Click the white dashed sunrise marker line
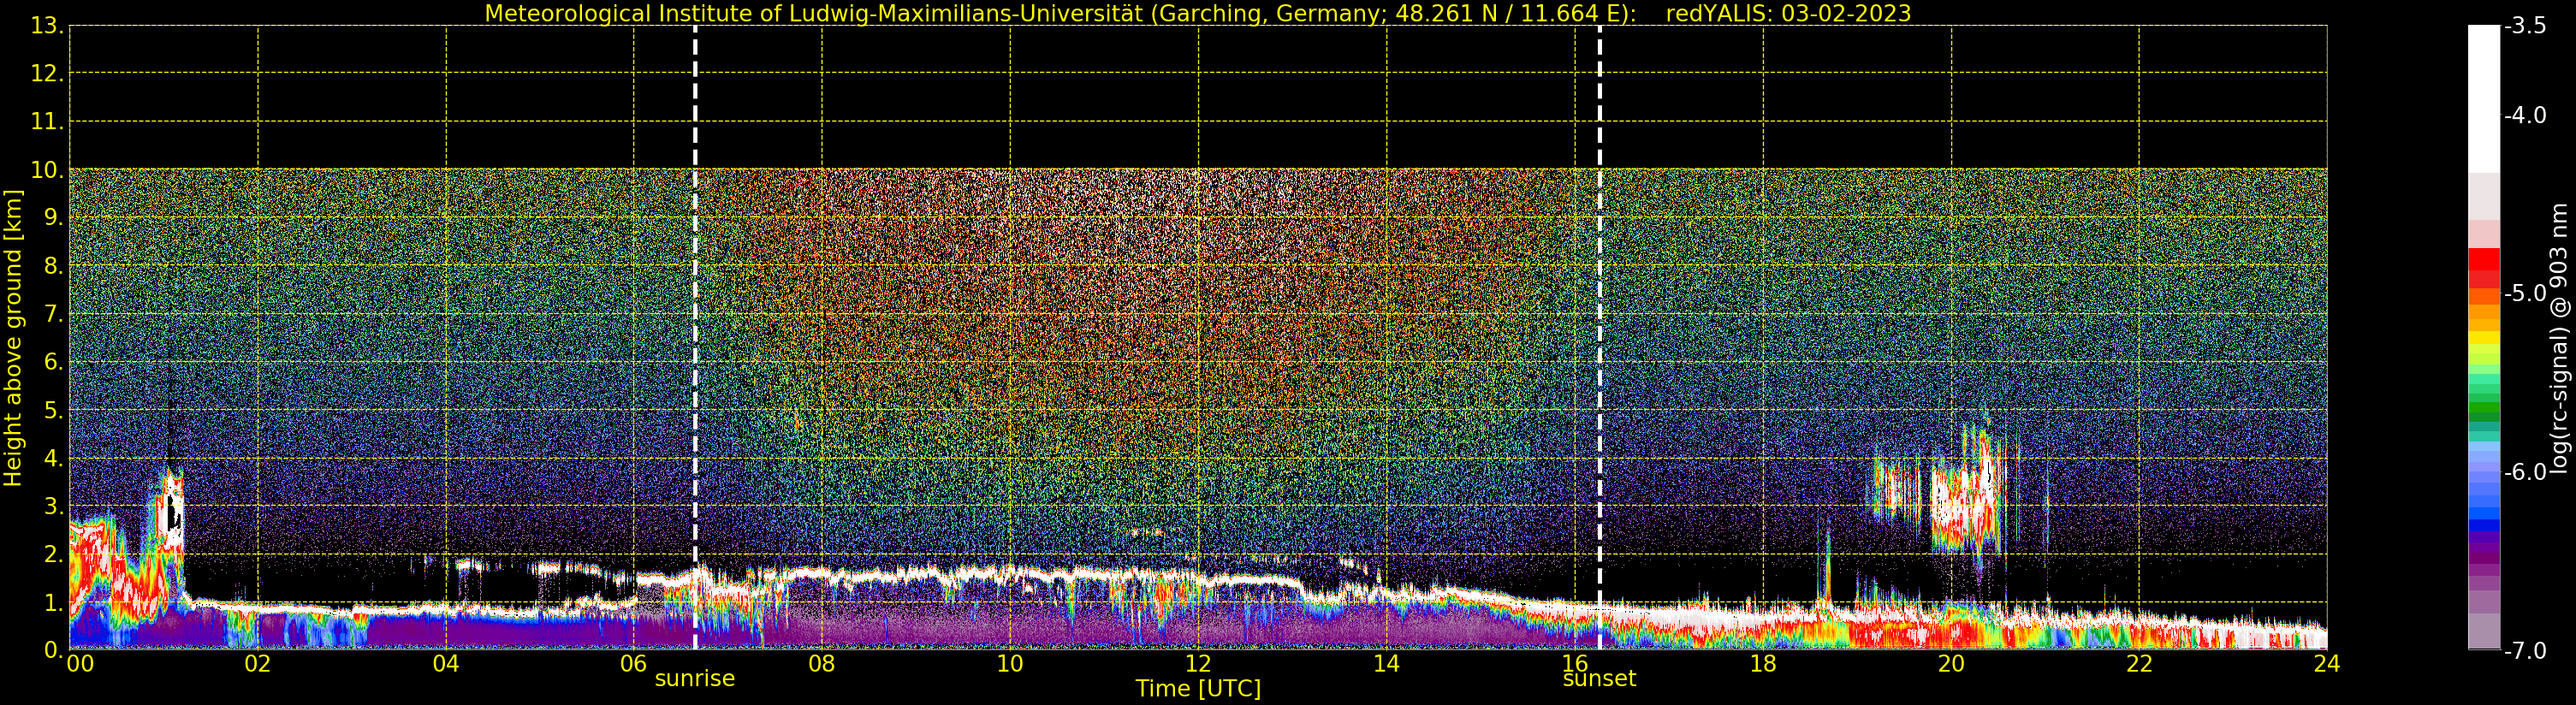Image resolution: width=2576 pixels, height=705 pixels. [x=695, y=338]
